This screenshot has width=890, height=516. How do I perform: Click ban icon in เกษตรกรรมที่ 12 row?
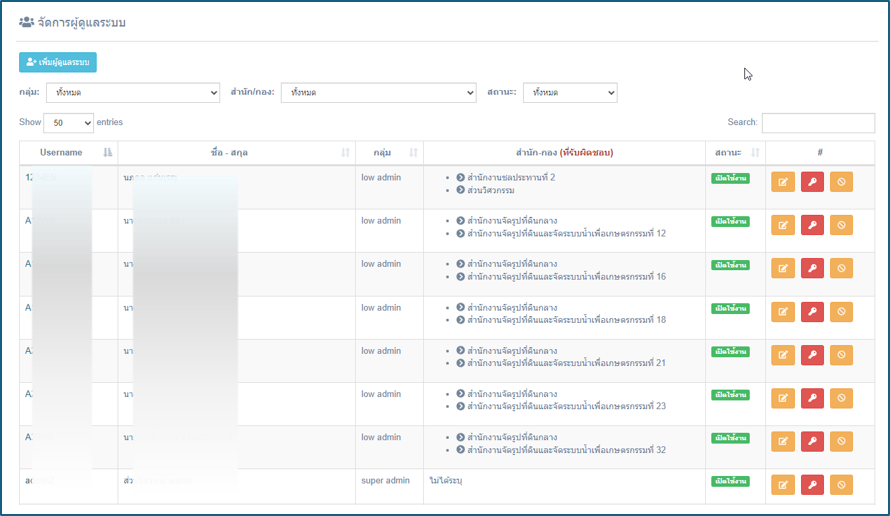pyautogui.click(x=841, y=225)
